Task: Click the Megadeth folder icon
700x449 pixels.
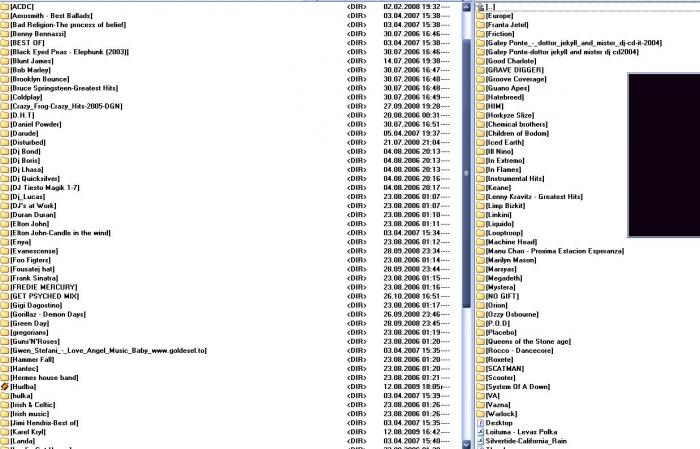Action: click(x=478, y=276)
